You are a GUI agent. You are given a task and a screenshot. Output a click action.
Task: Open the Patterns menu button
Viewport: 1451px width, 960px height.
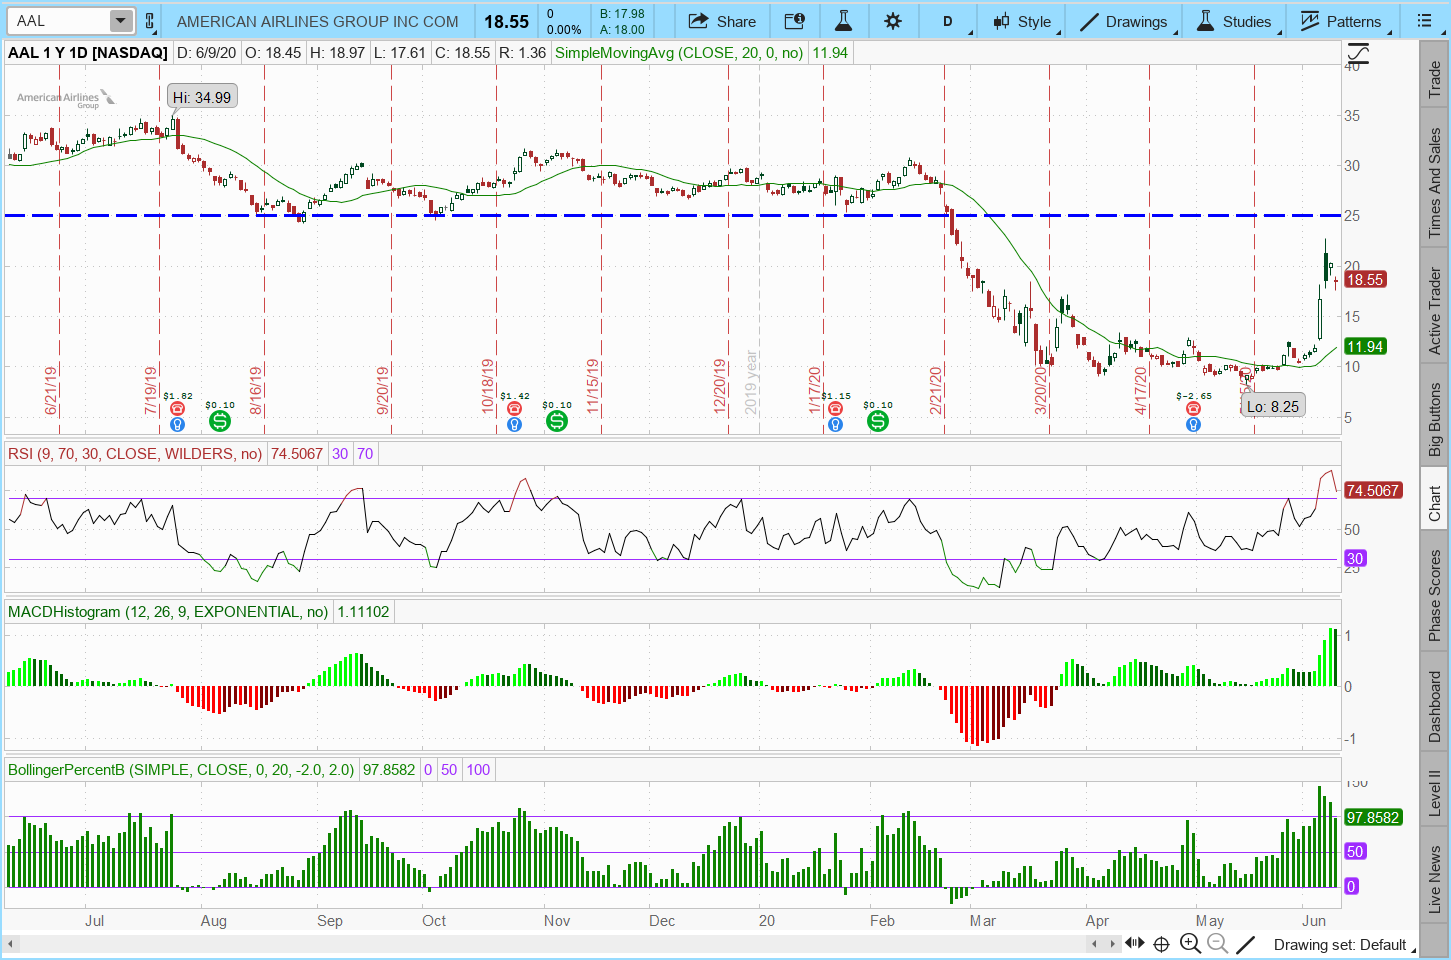point(1341,21)
